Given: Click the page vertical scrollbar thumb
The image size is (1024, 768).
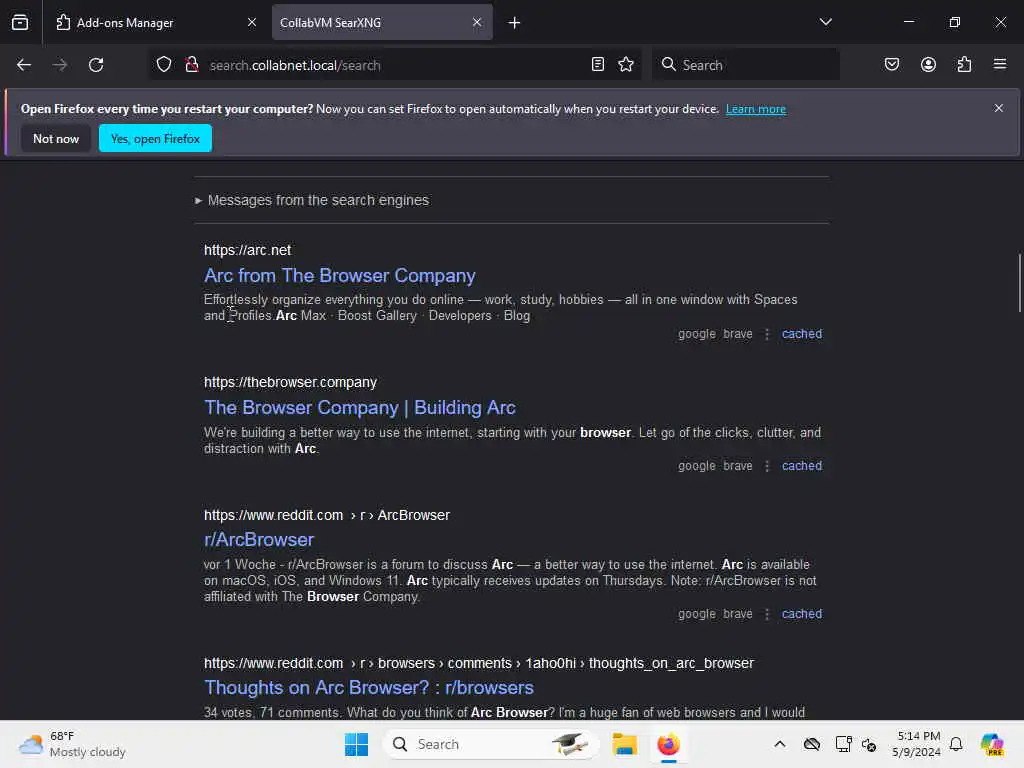Looking at the screenshot, I should pos(1019,284).
